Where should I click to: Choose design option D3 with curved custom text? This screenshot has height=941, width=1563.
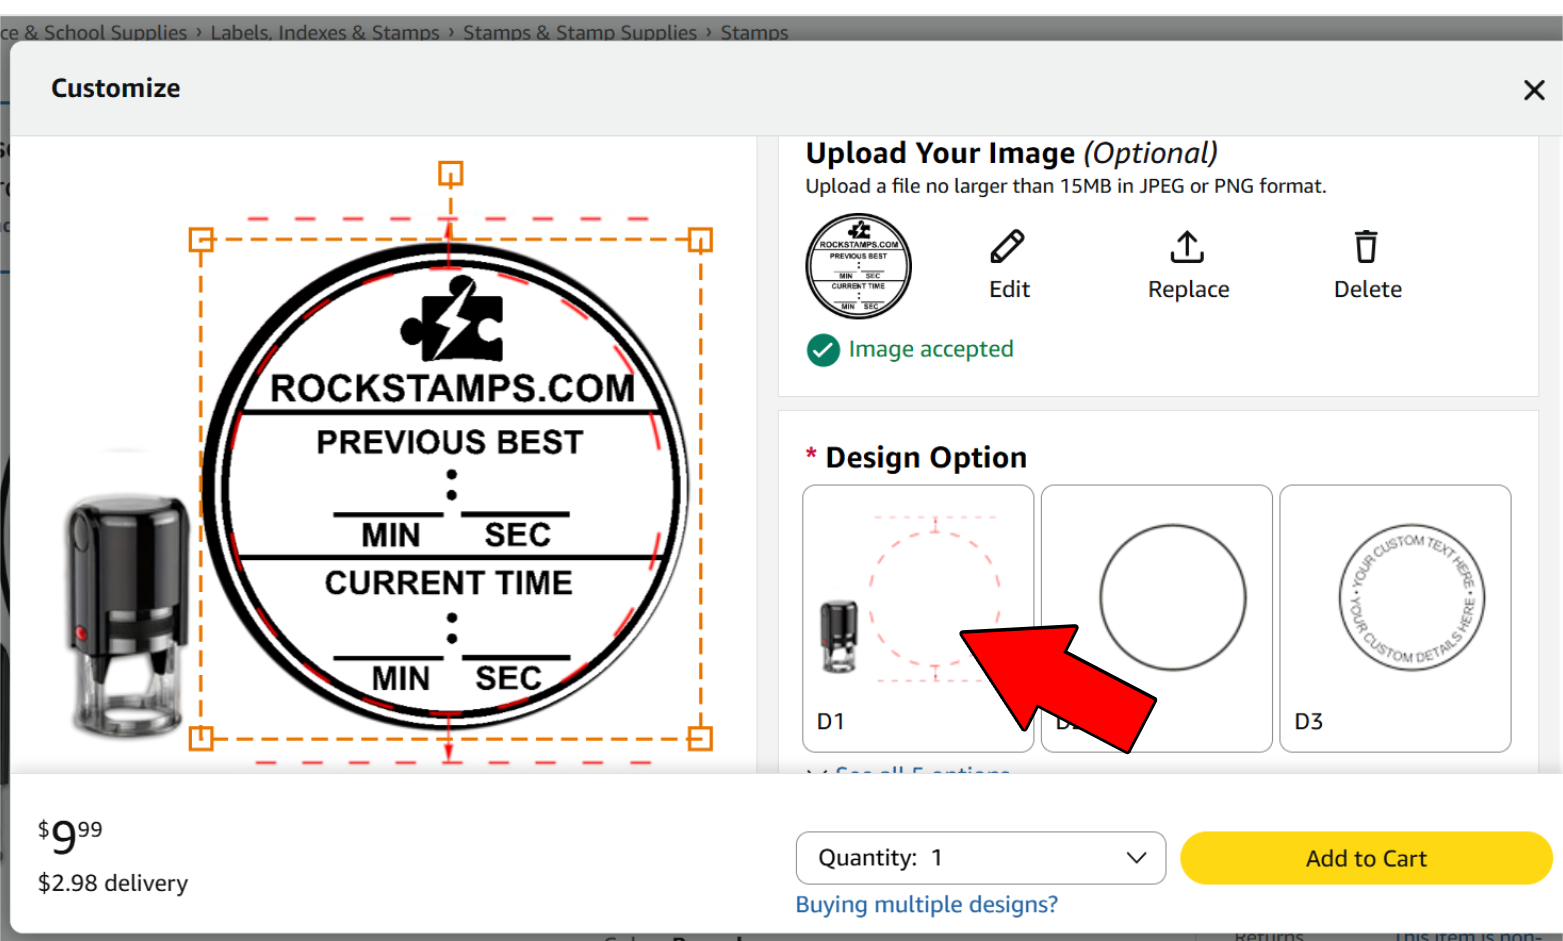[x=1395, y=618]
